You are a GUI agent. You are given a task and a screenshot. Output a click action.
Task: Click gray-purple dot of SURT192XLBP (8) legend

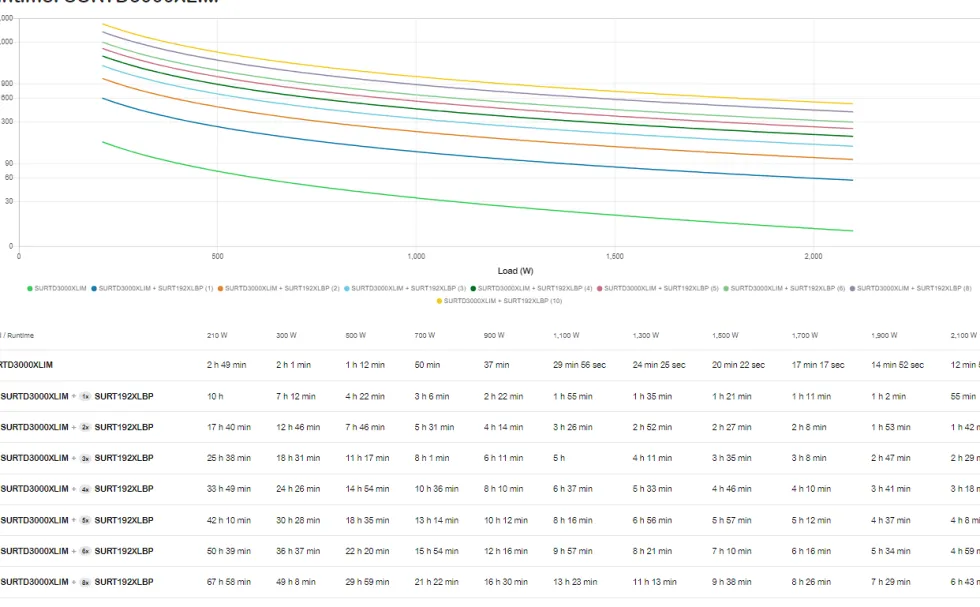point(852,288)
